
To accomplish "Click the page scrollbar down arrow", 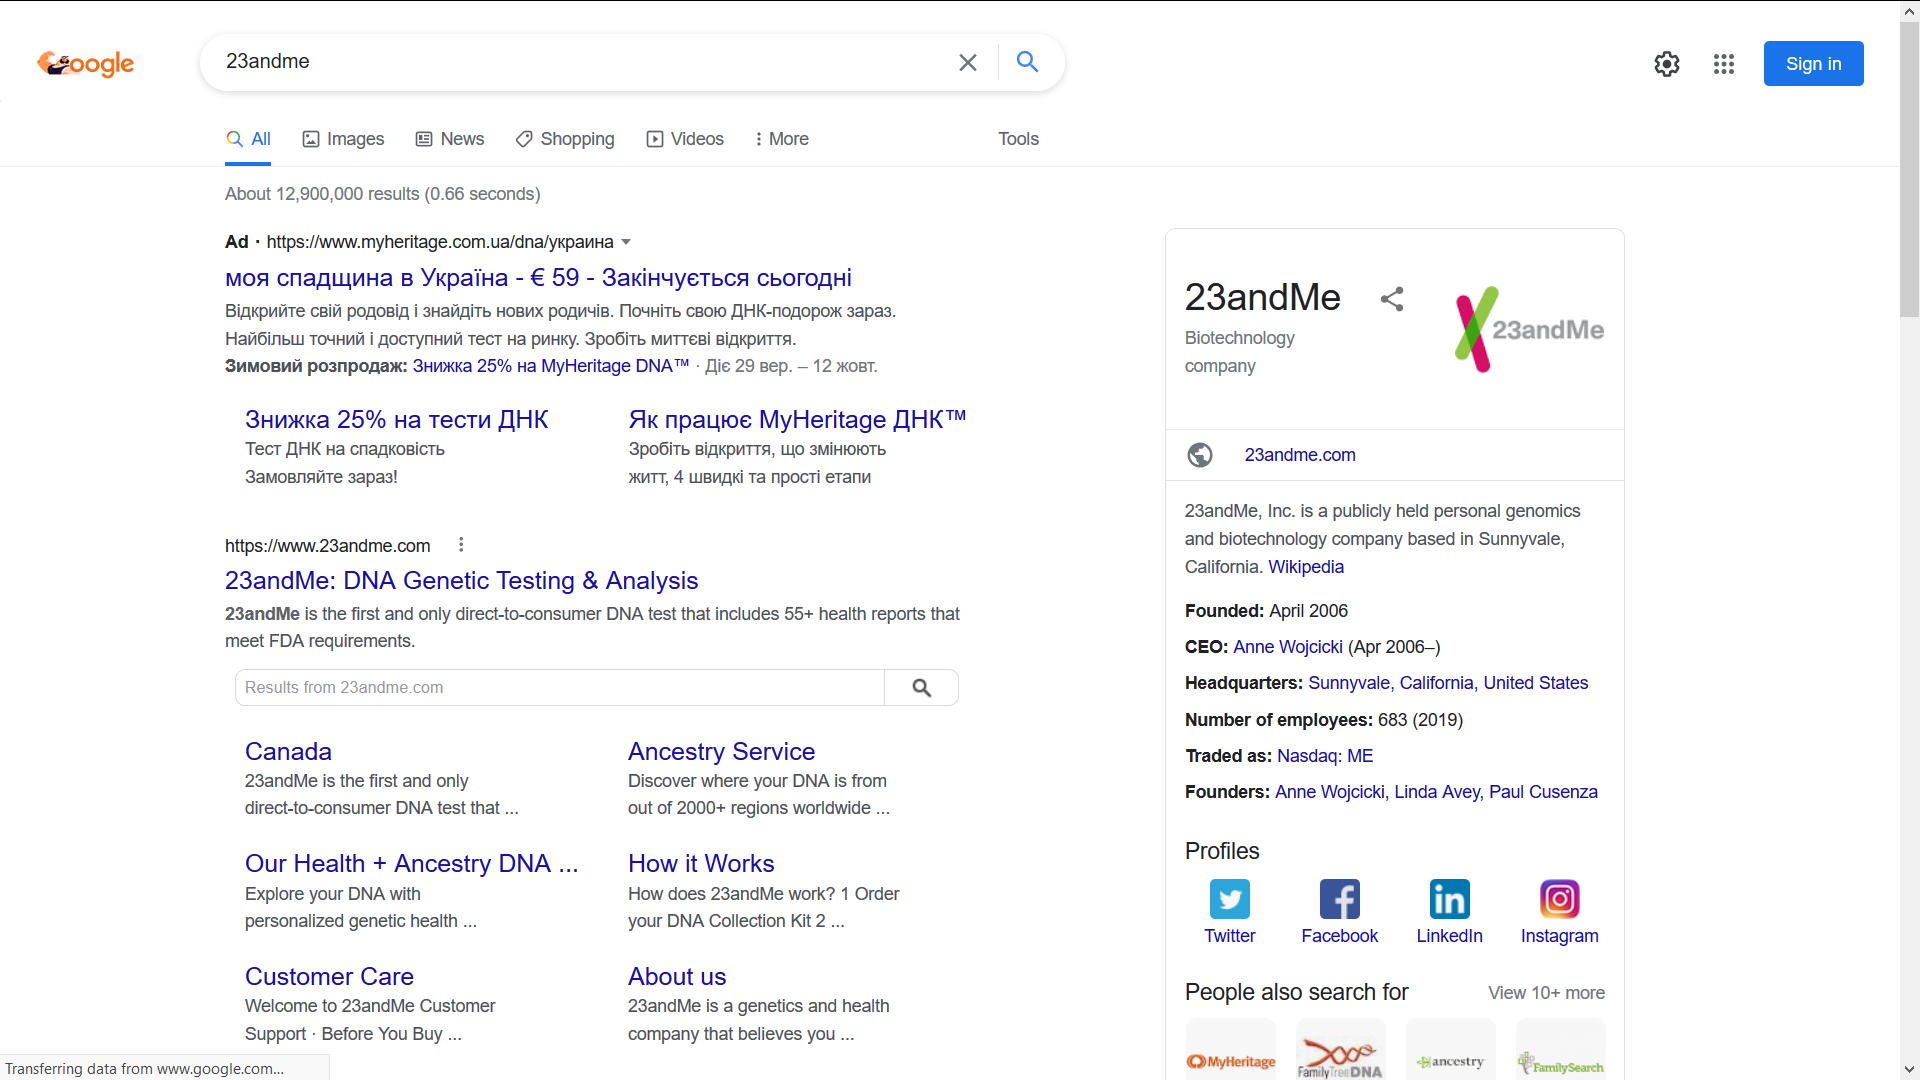I will pos(1909,1070).
